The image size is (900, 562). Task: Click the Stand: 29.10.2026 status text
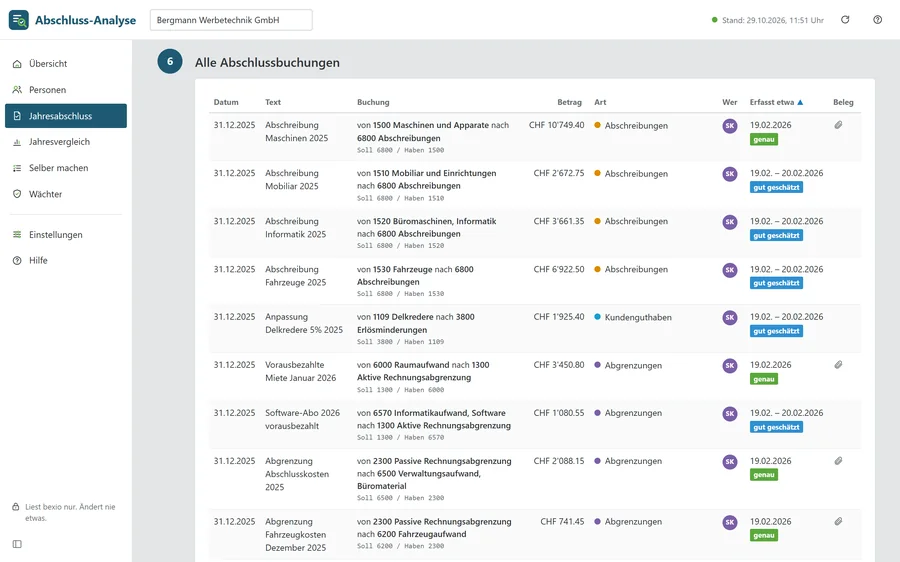773,20
